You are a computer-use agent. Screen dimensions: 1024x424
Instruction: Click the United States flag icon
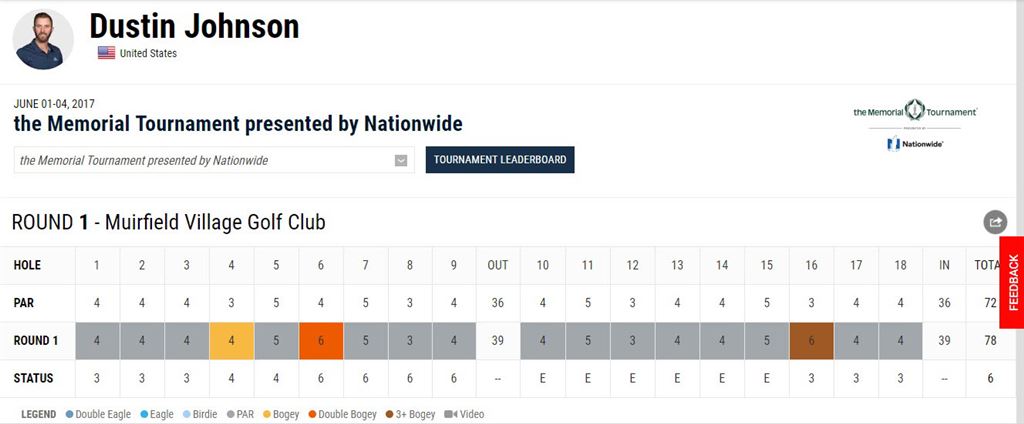point(106,53)
